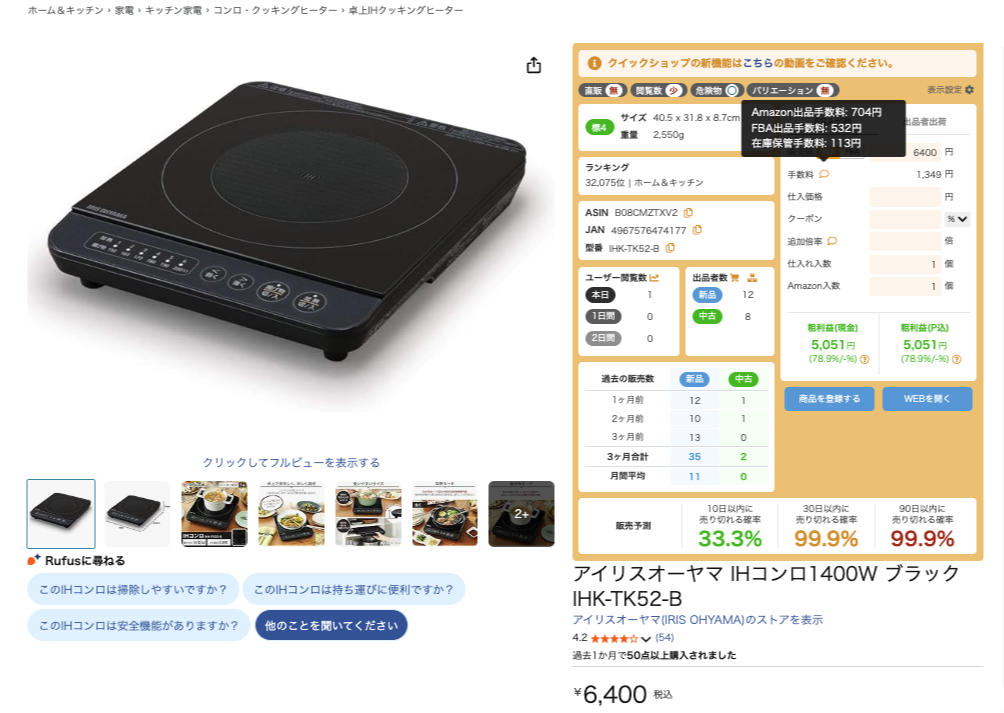Copy model number IHK-TK52-B with its copy icon
Screen dimensions: 1004x713
670,248
